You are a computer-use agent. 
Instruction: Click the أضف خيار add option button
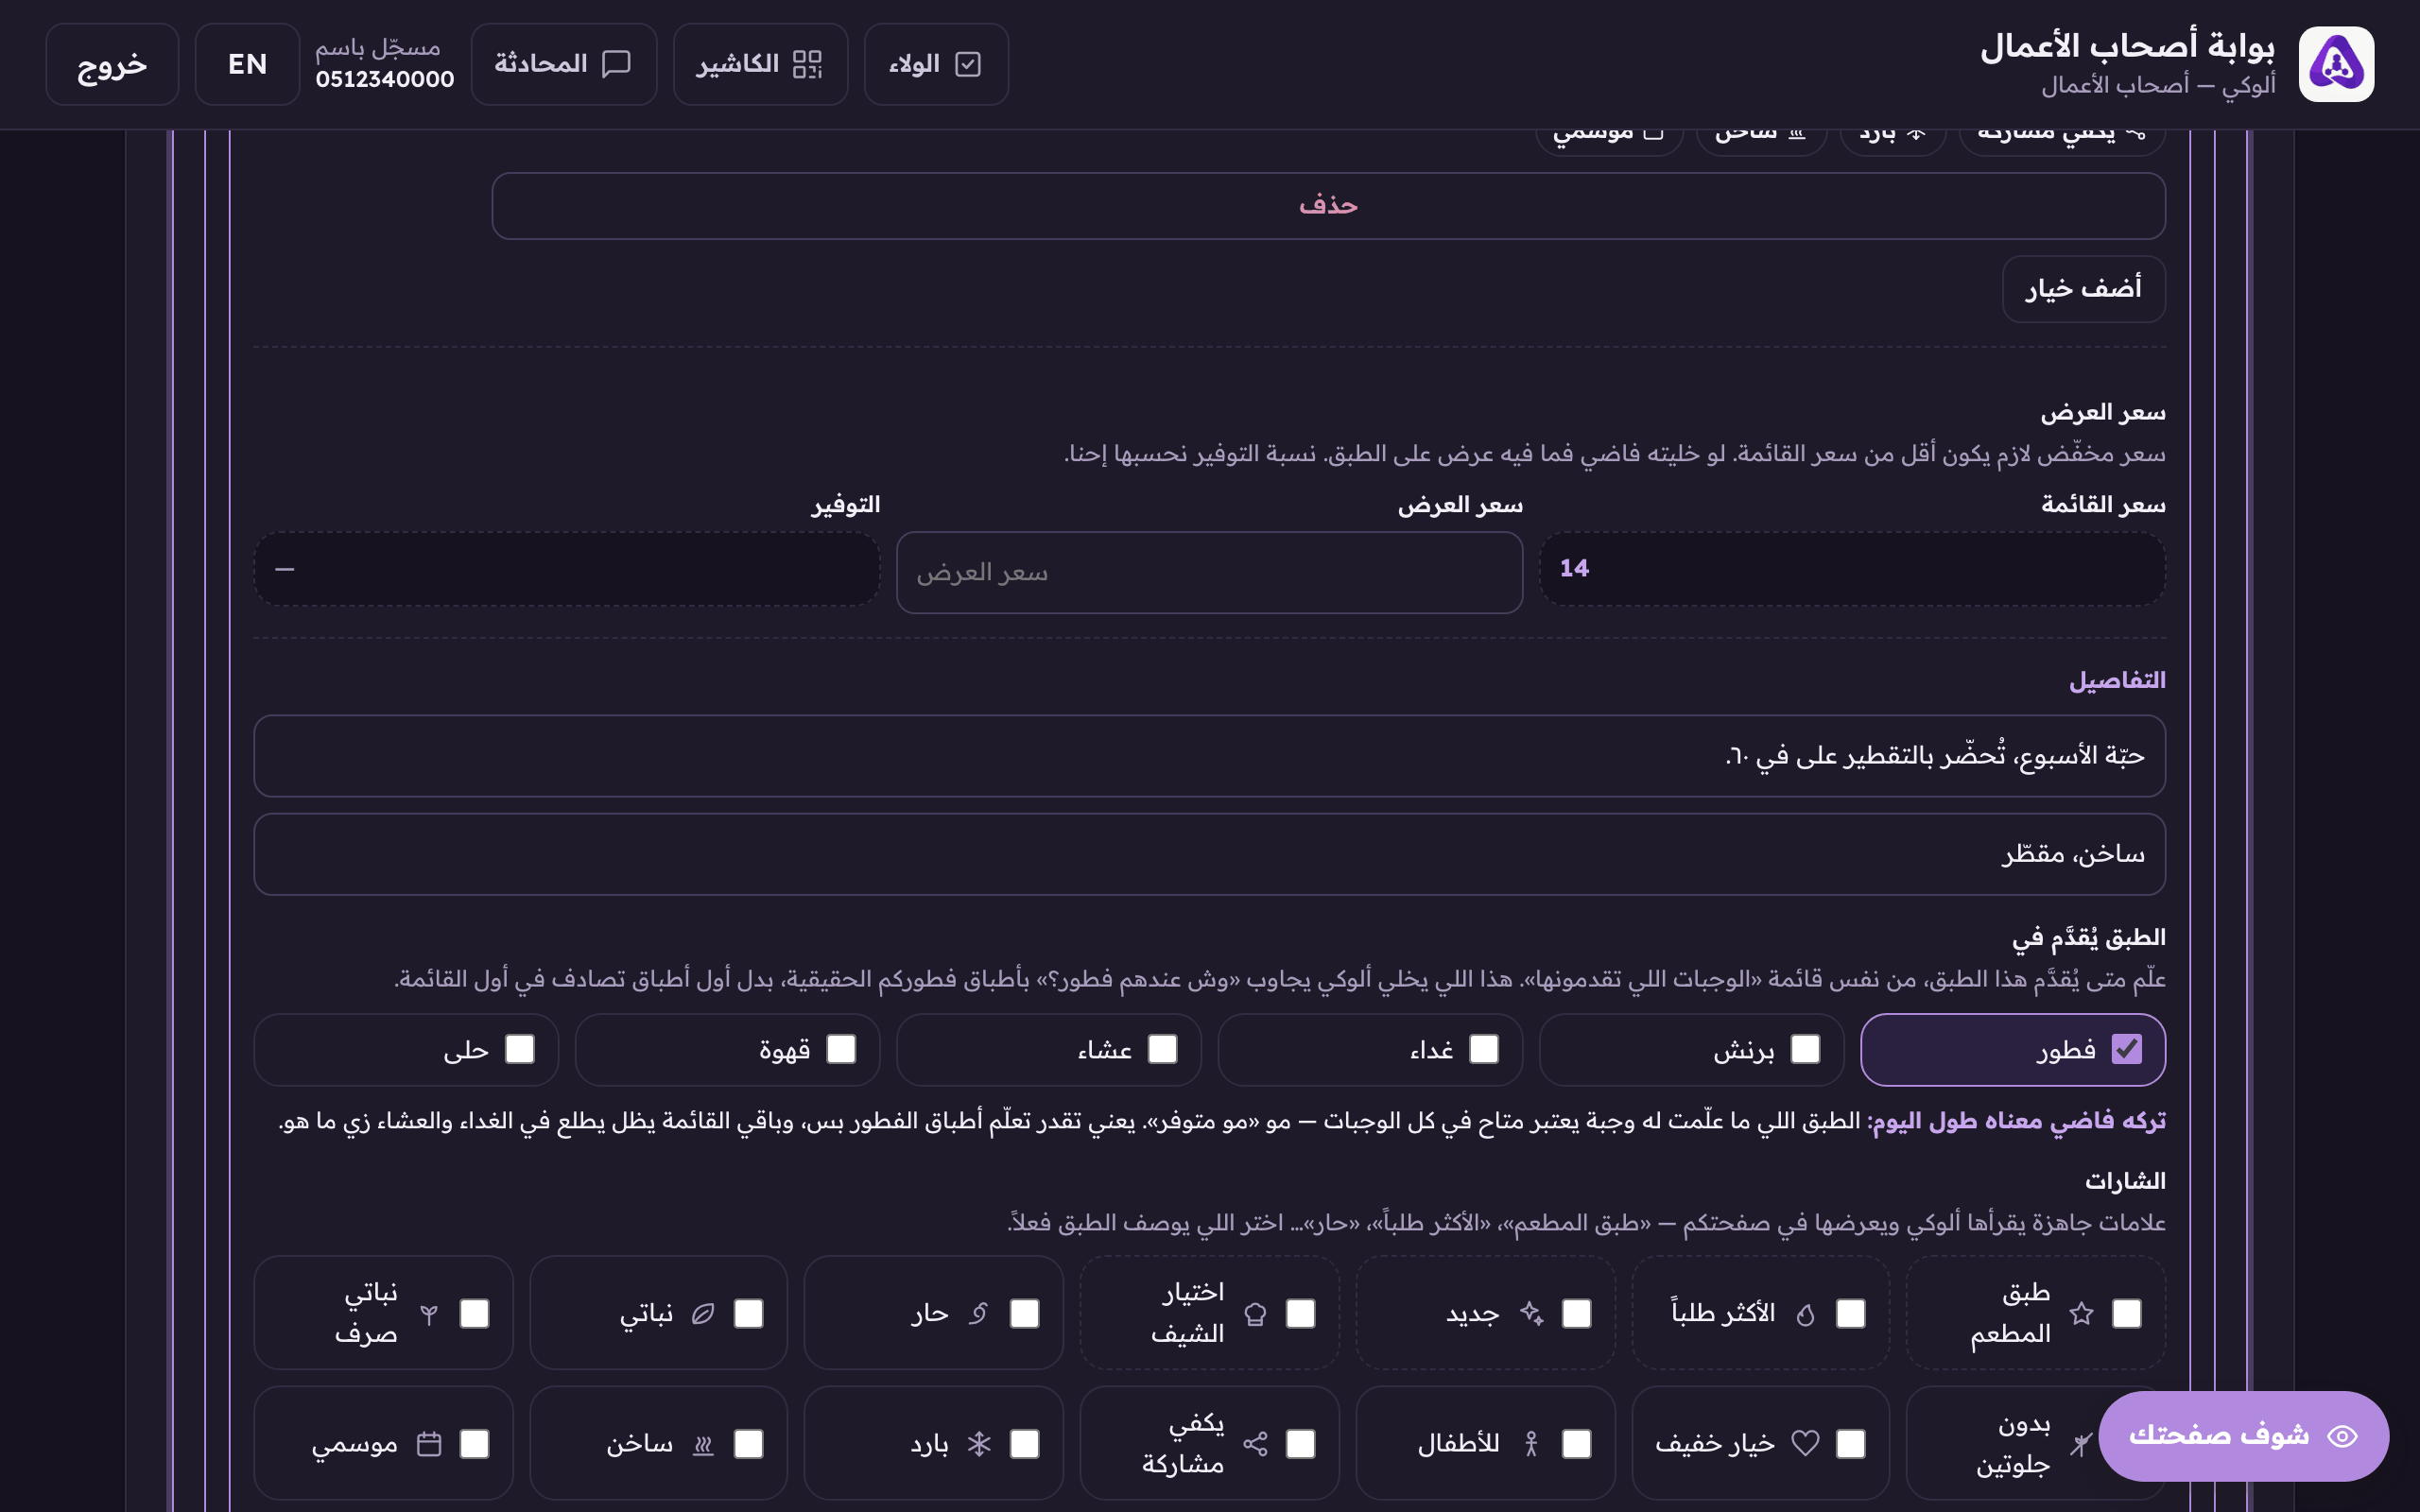pyautogui.click(x=2084, y=289)
